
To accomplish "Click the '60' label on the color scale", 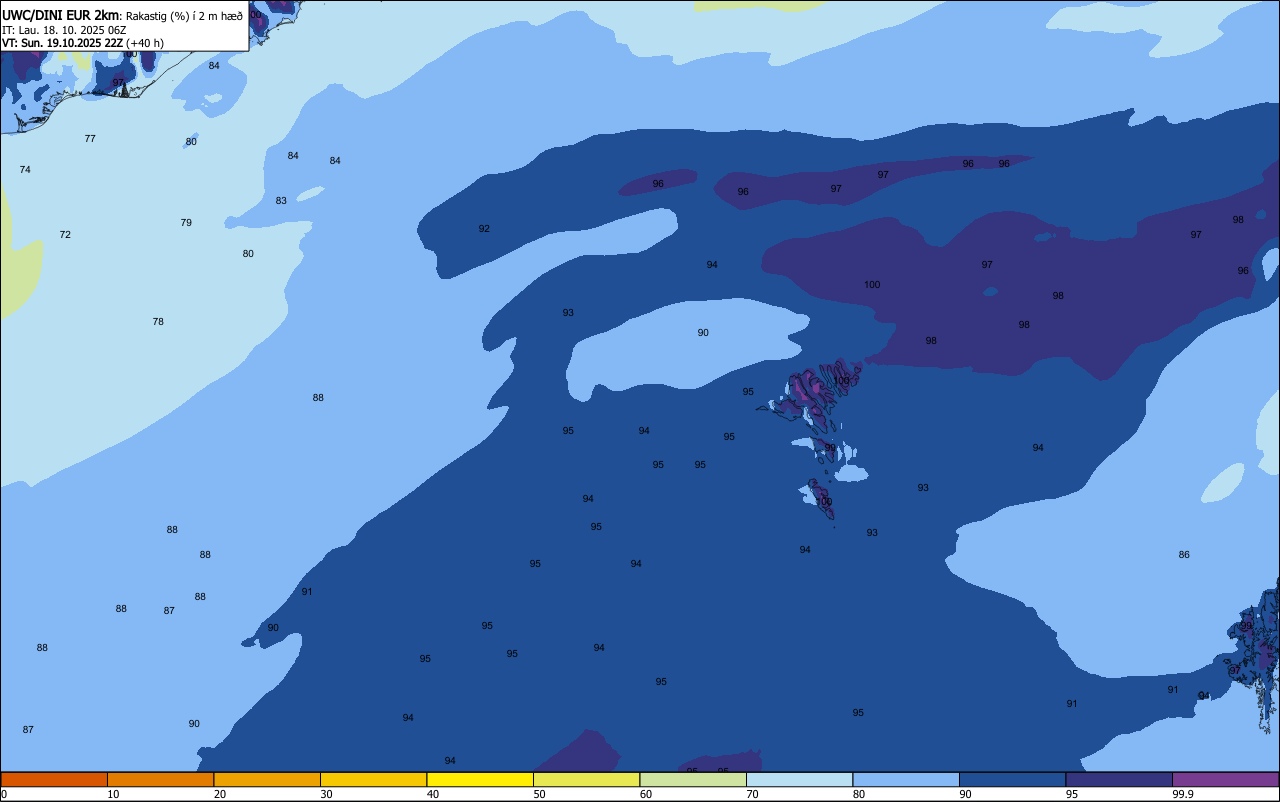I will tap(646, 794).
